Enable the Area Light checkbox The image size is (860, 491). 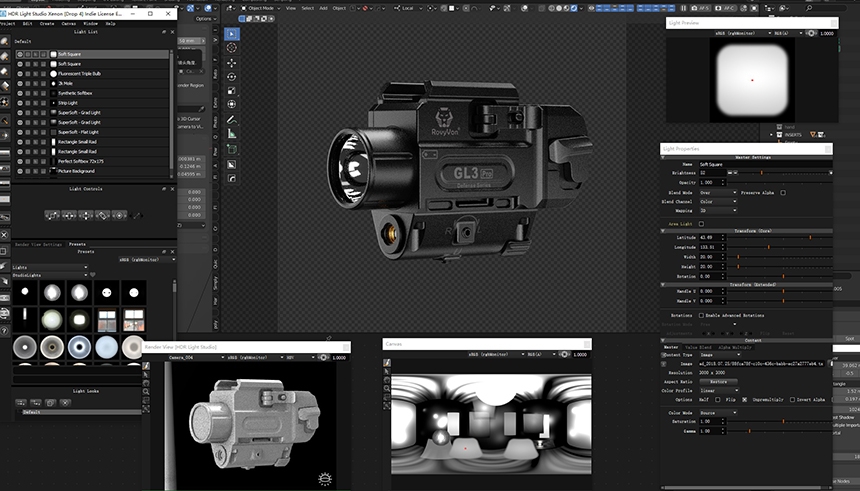click(x=701, y=224)
